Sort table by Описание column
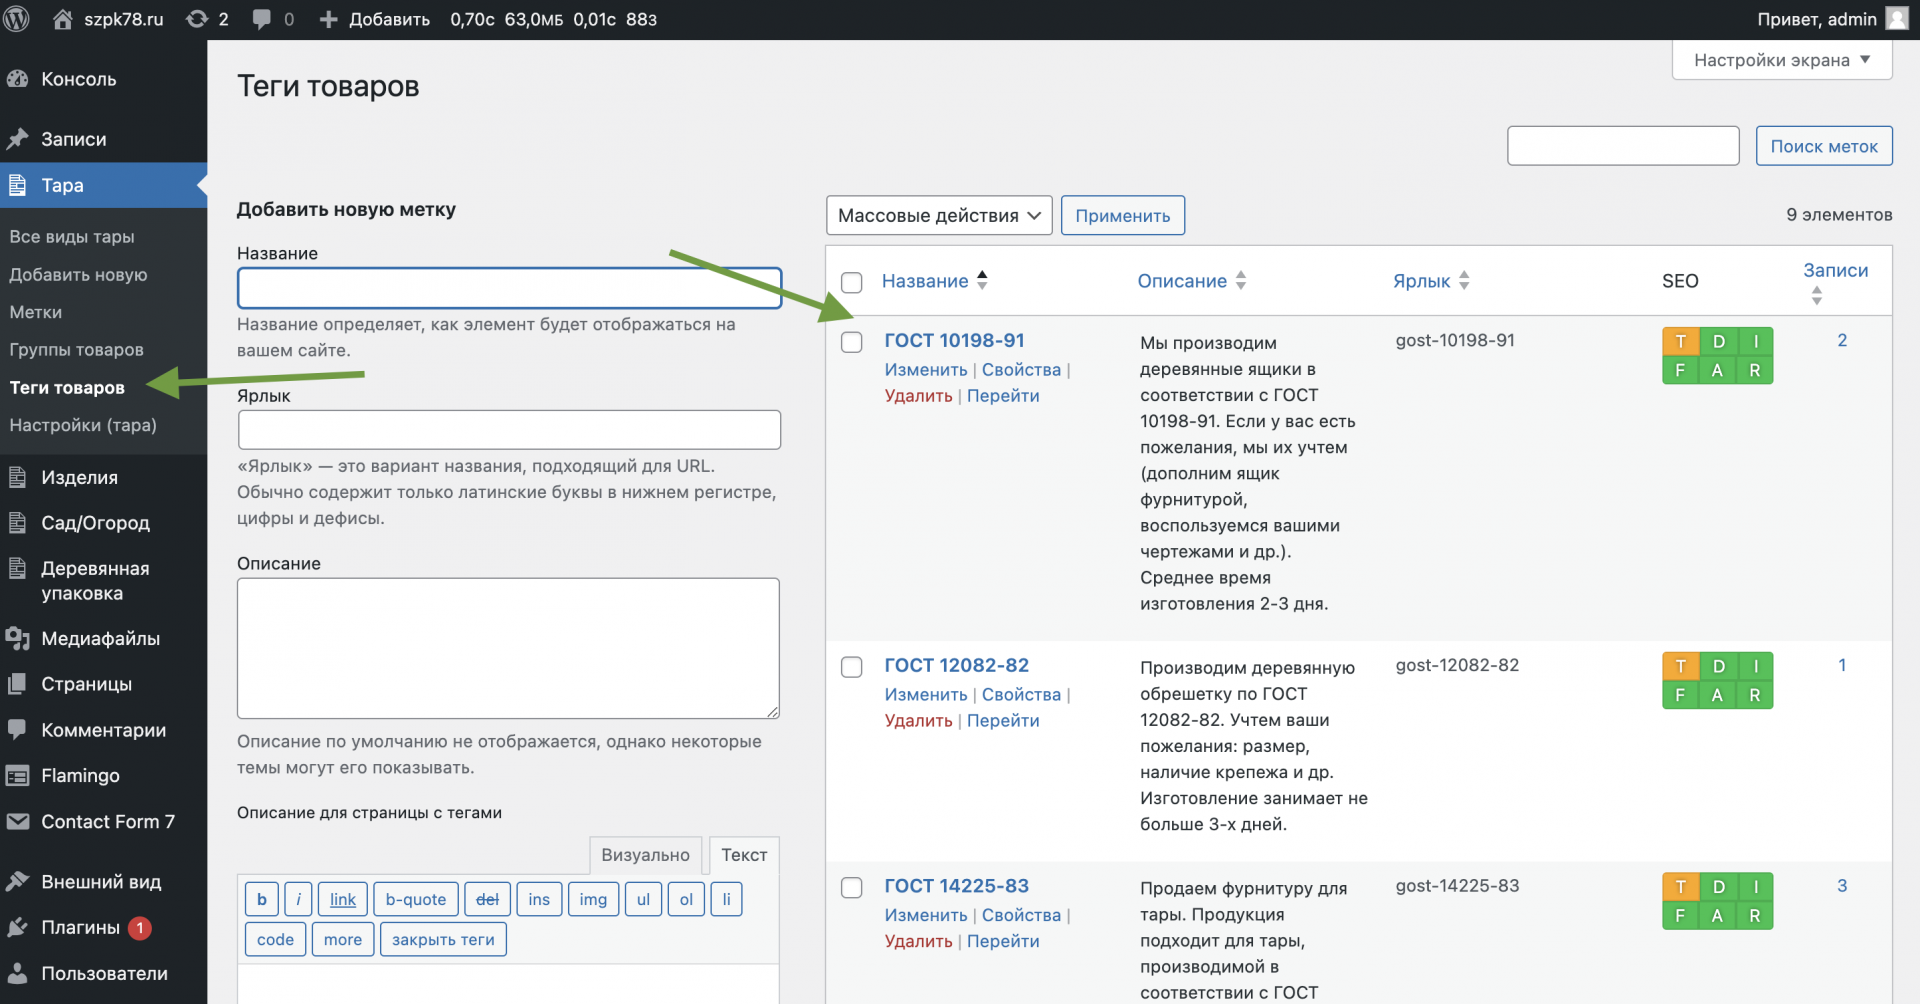Screen dimensions: 1920x1004 tap(1192, 281)
